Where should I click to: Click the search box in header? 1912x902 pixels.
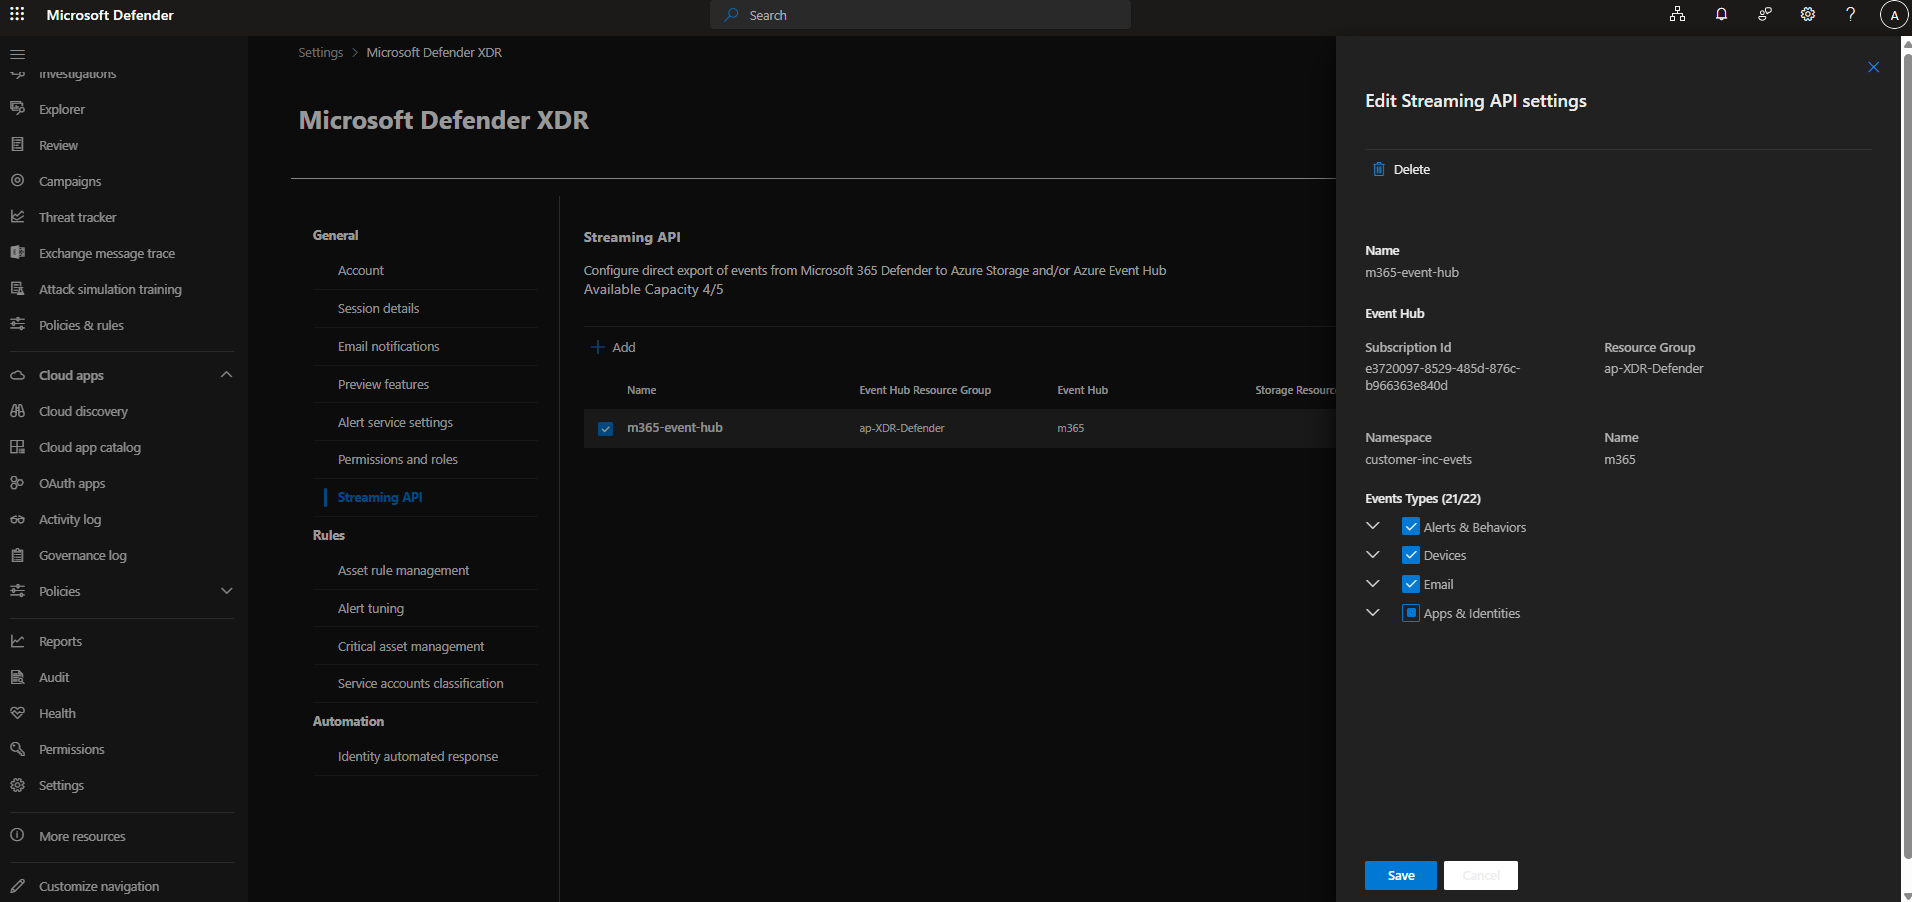[x=920, y=15]
